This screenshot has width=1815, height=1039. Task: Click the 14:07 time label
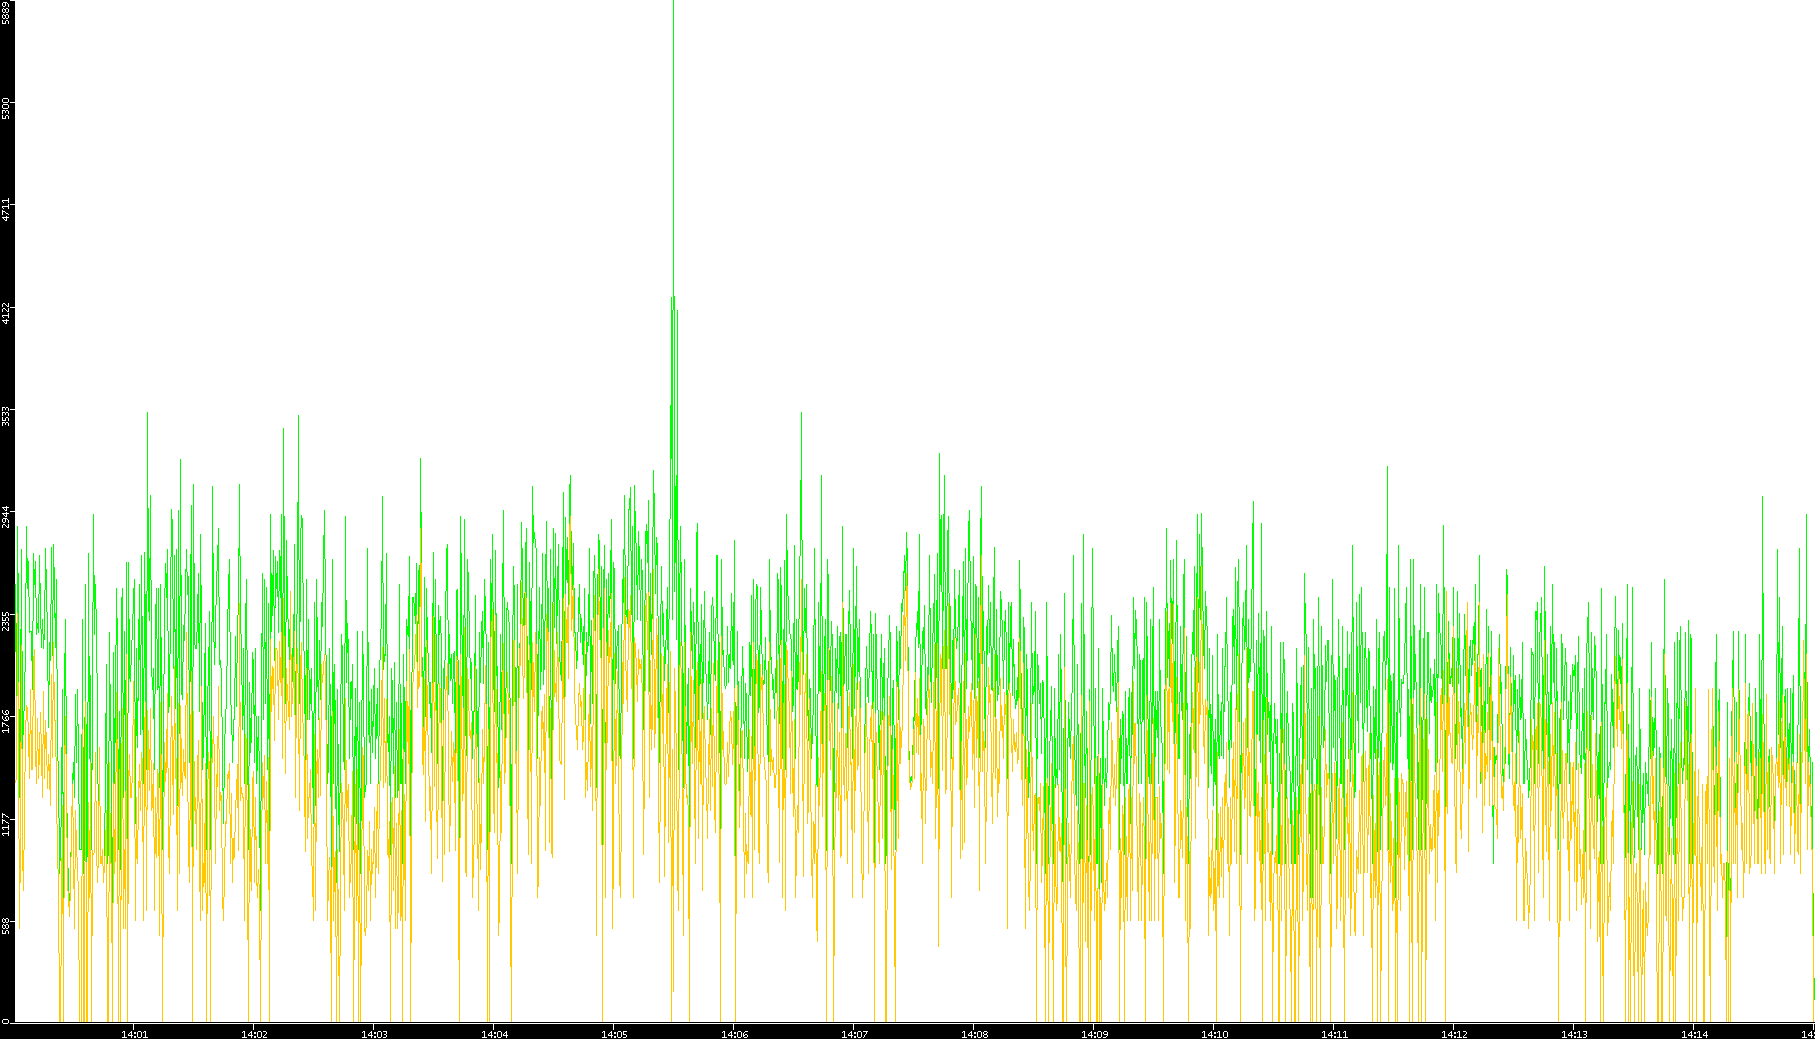click(x=855, y=1034)
